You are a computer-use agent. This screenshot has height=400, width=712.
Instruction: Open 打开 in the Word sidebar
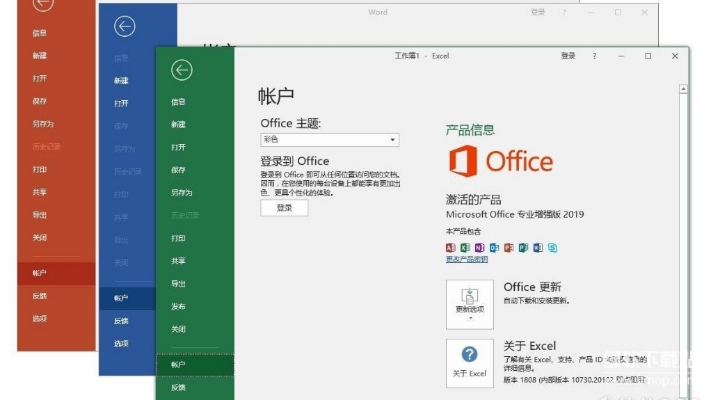click(x=121, y=103)
